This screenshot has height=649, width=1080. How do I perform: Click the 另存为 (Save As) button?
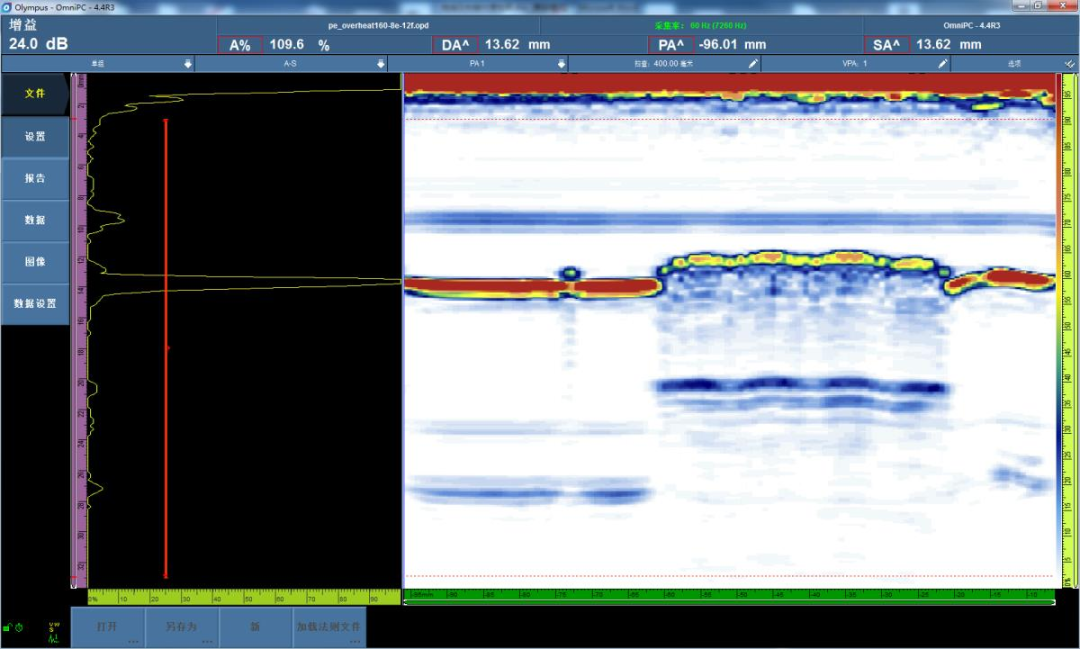click(181, 627)
